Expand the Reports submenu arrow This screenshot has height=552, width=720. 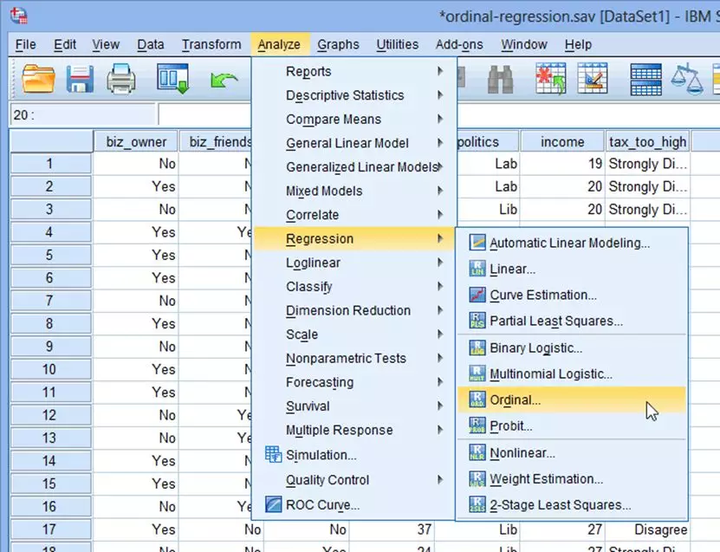[440, 71]
